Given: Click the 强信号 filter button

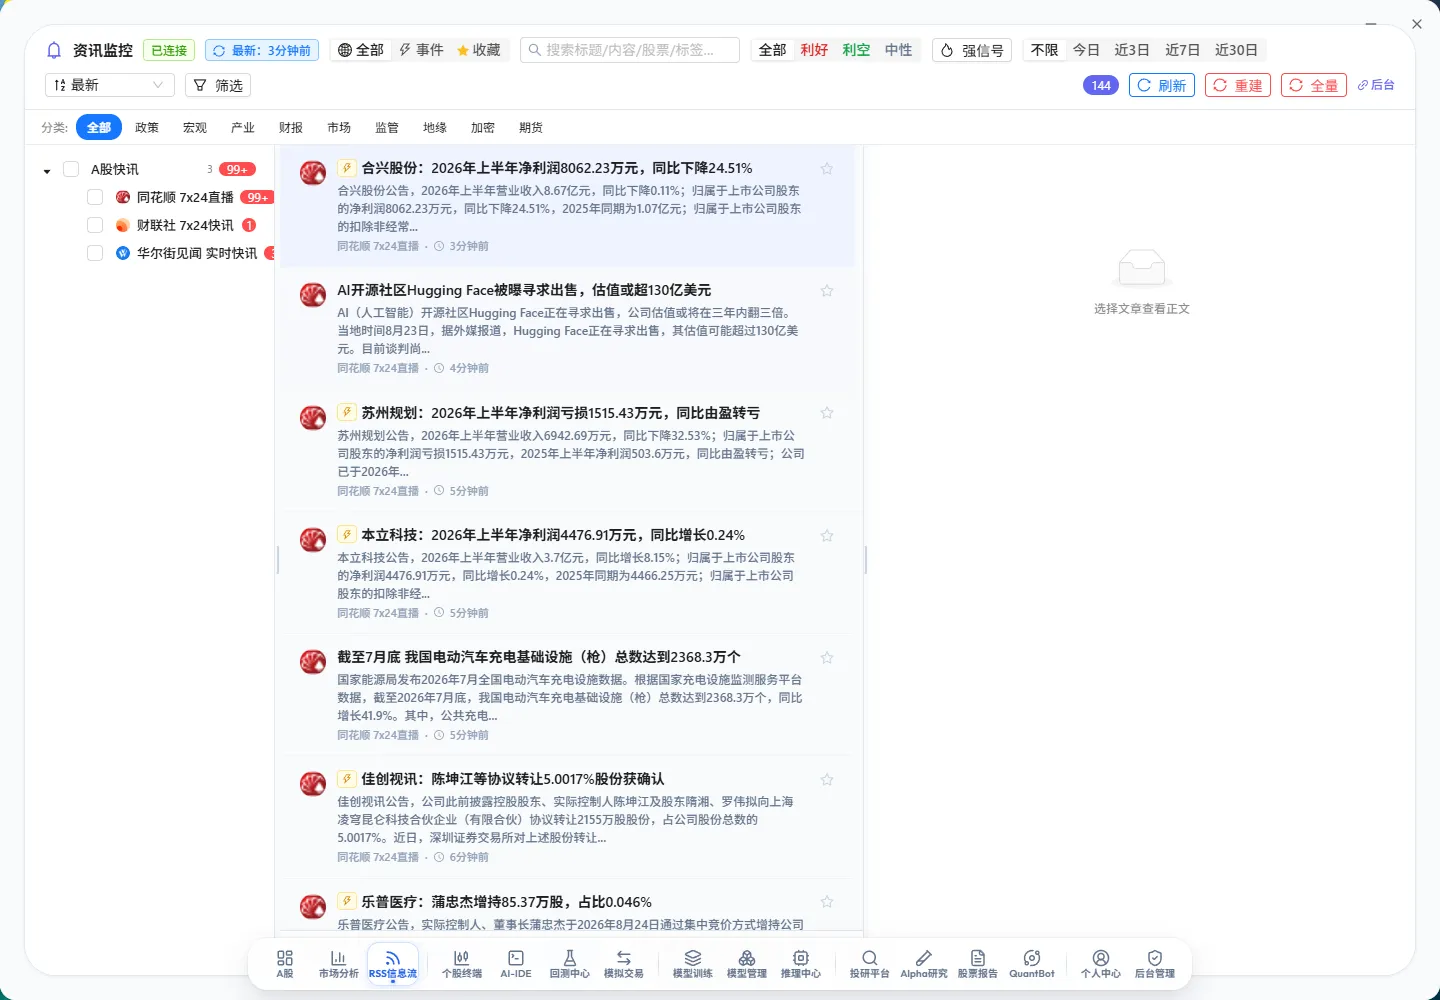Looking at the screenshot, I should pyautogui.click(x=972, y=50).
